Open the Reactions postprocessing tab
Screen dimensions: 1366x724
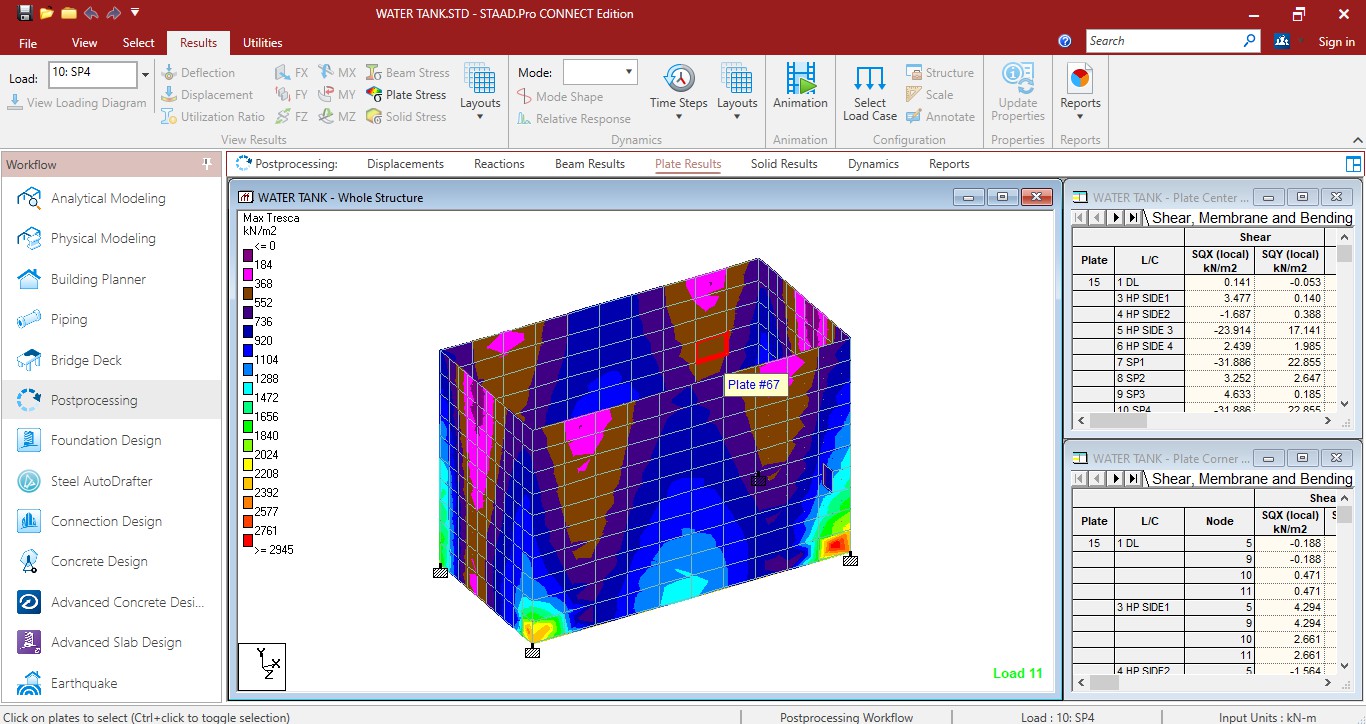(499, 164)
